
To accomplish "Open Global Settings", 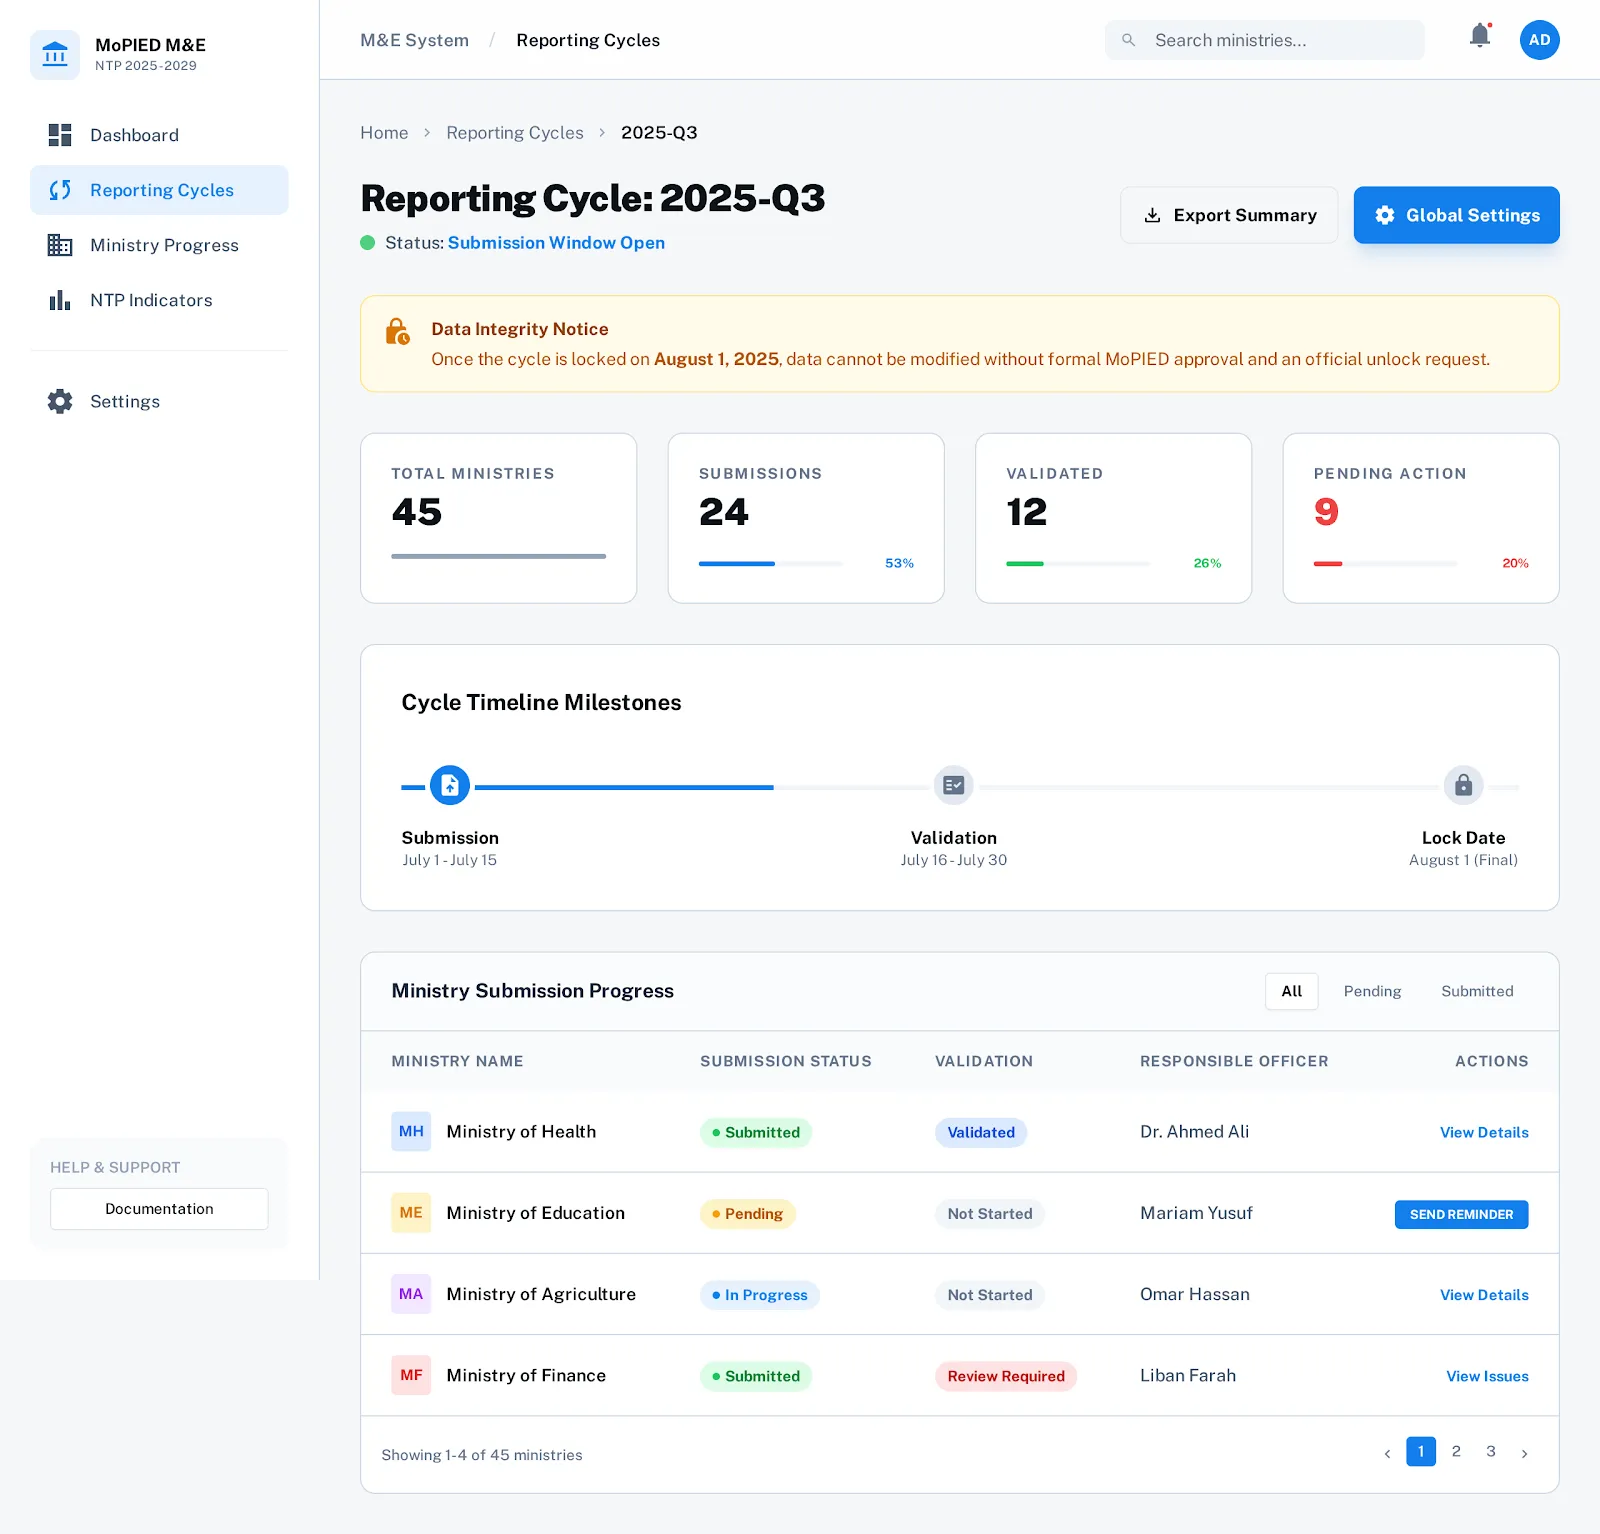I will [x=1456, y=215].
